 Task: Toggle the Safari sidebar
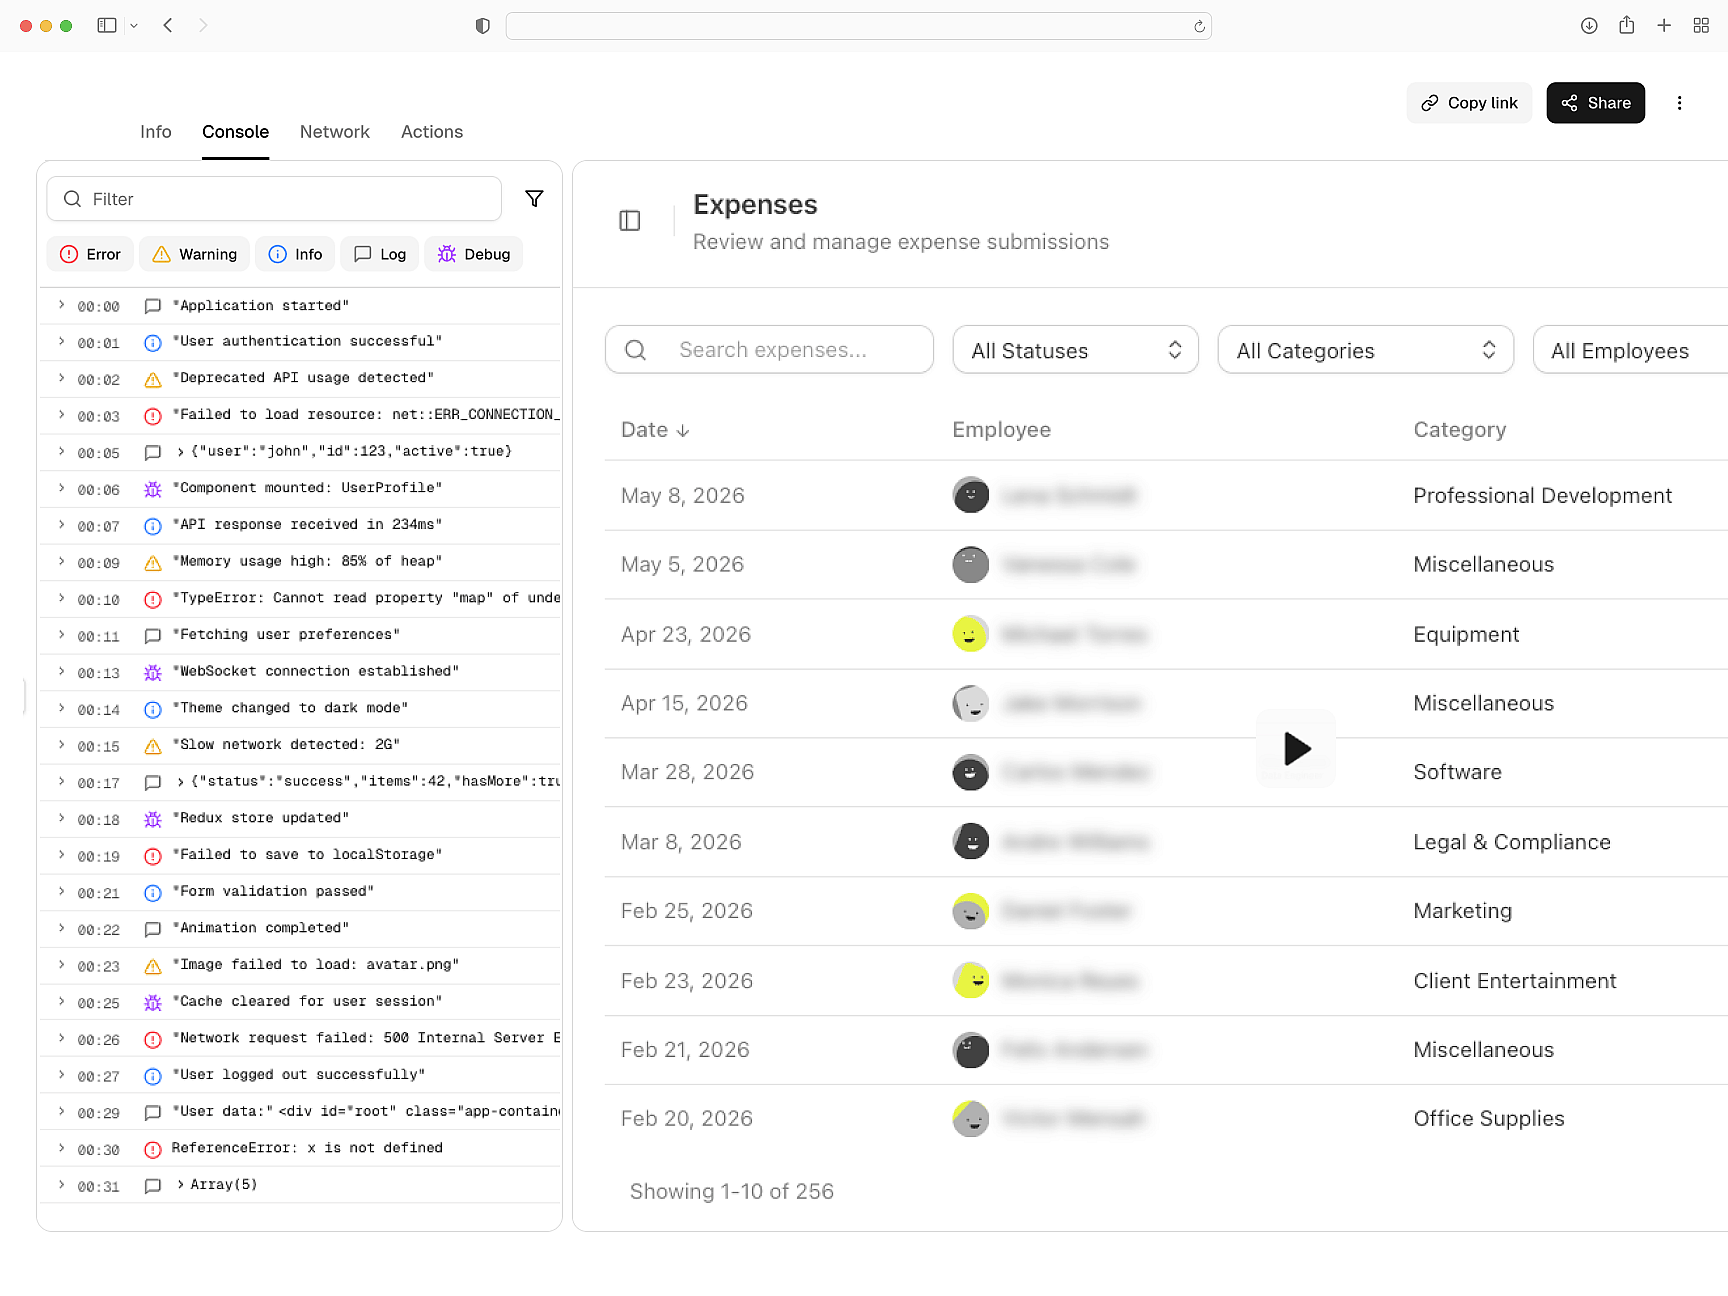pyautogui.click(x=107, y=25)
